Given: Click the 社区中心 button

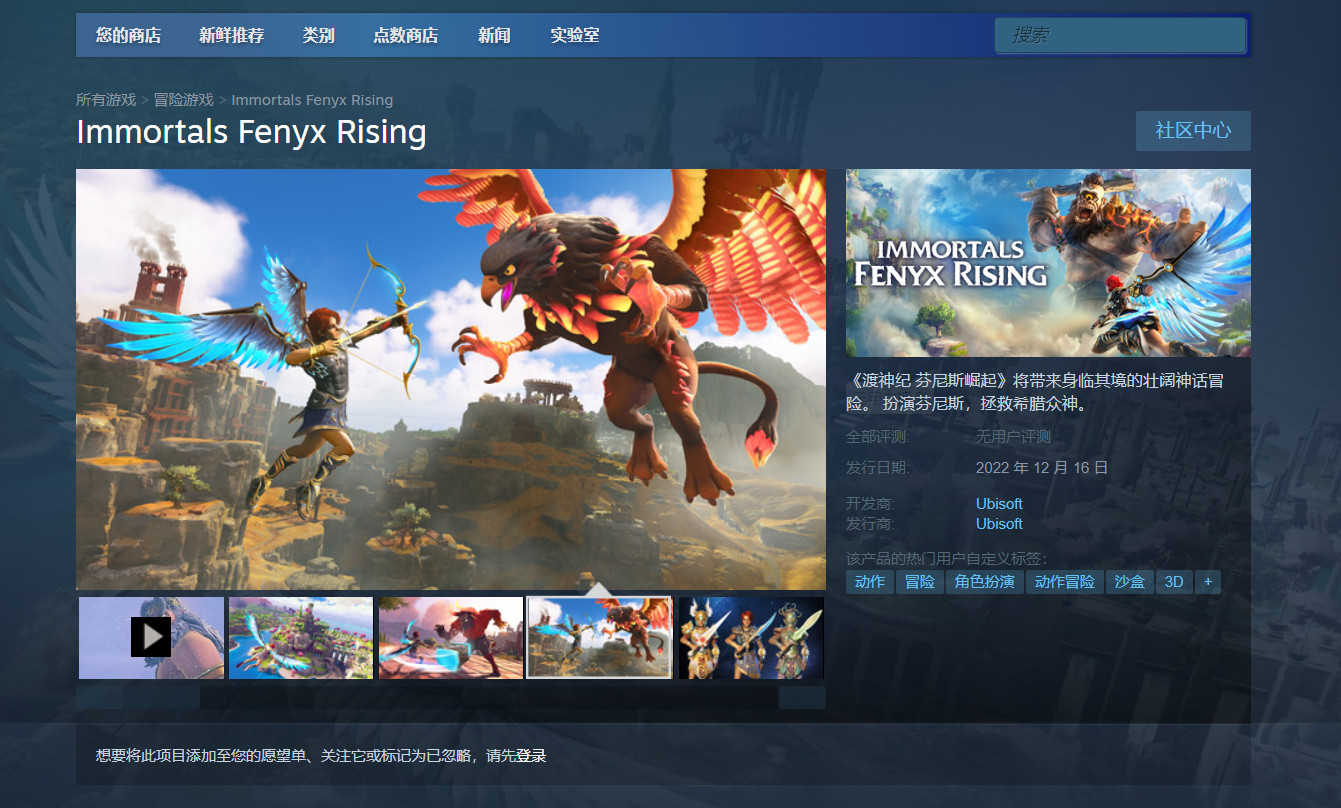Looking at the screenshot, I should point(1193,130).
